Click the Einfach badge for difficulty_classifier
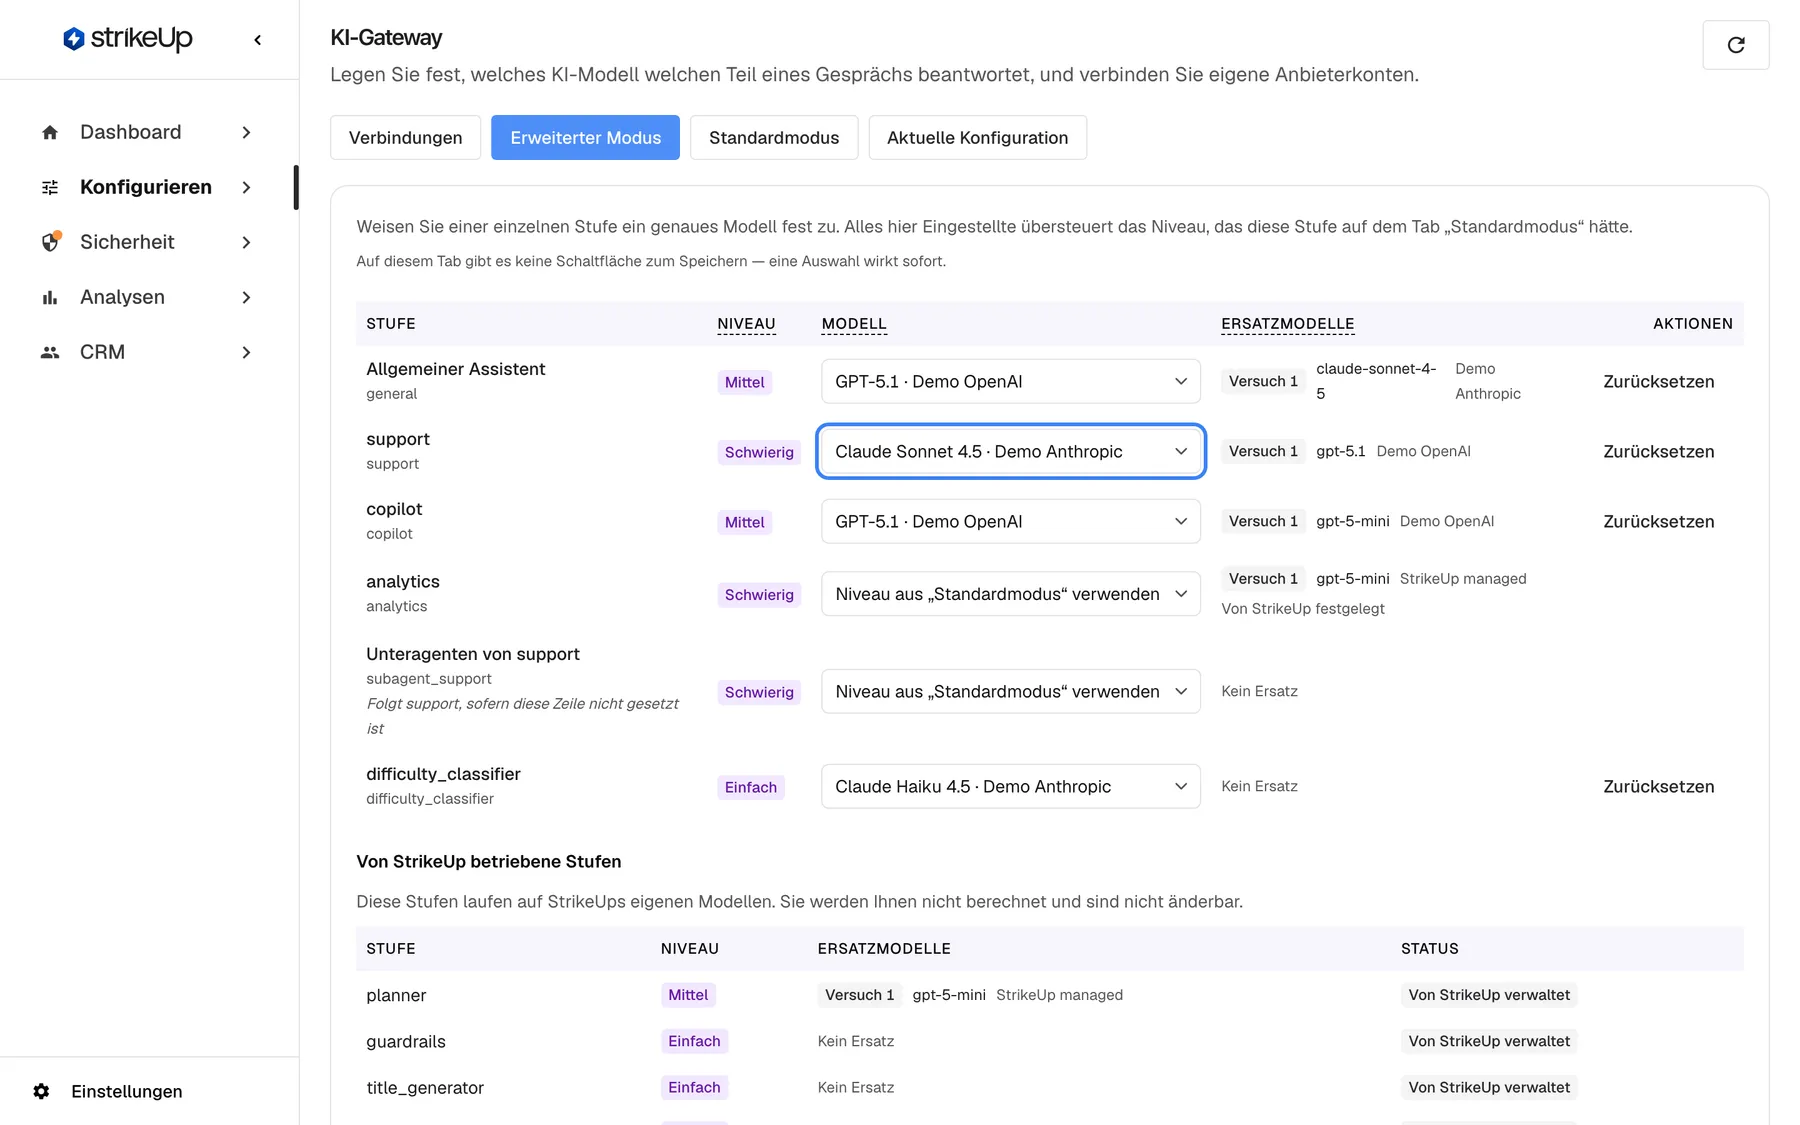This screenshot has height=1125, width=1800. [x=751, y=787]
